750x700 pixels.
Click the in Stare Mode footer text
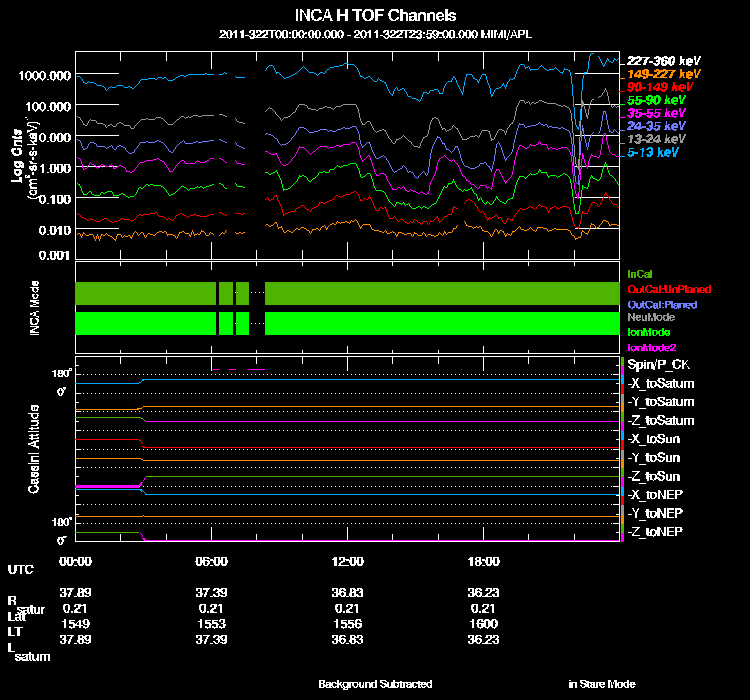click(601, 685)
